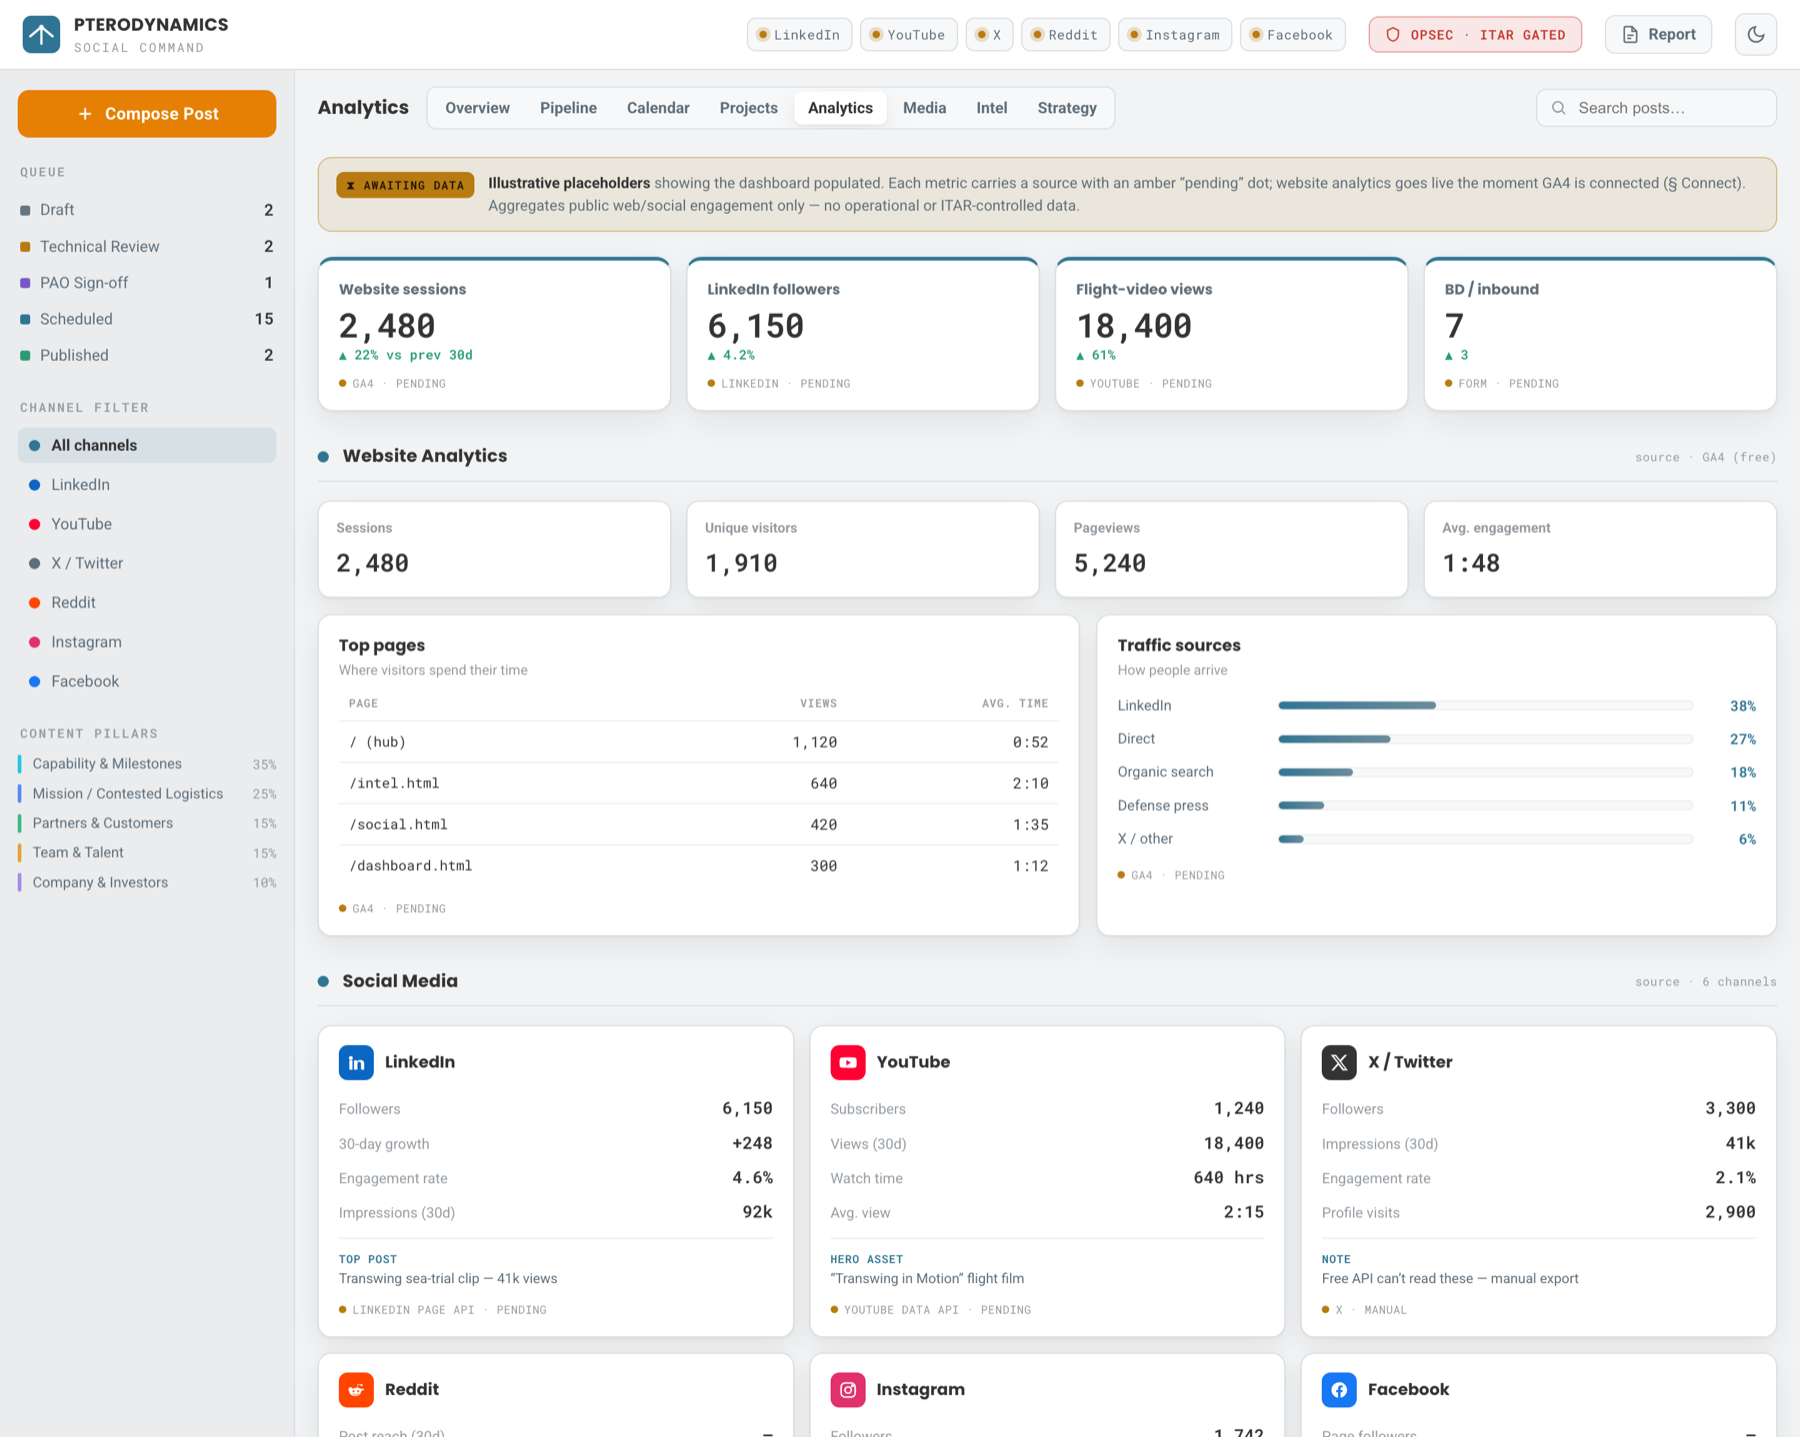Screen dimensions: 1800x1437
Task: Click the LinkedIn channel status chip
Action: [x=799, y=35]
